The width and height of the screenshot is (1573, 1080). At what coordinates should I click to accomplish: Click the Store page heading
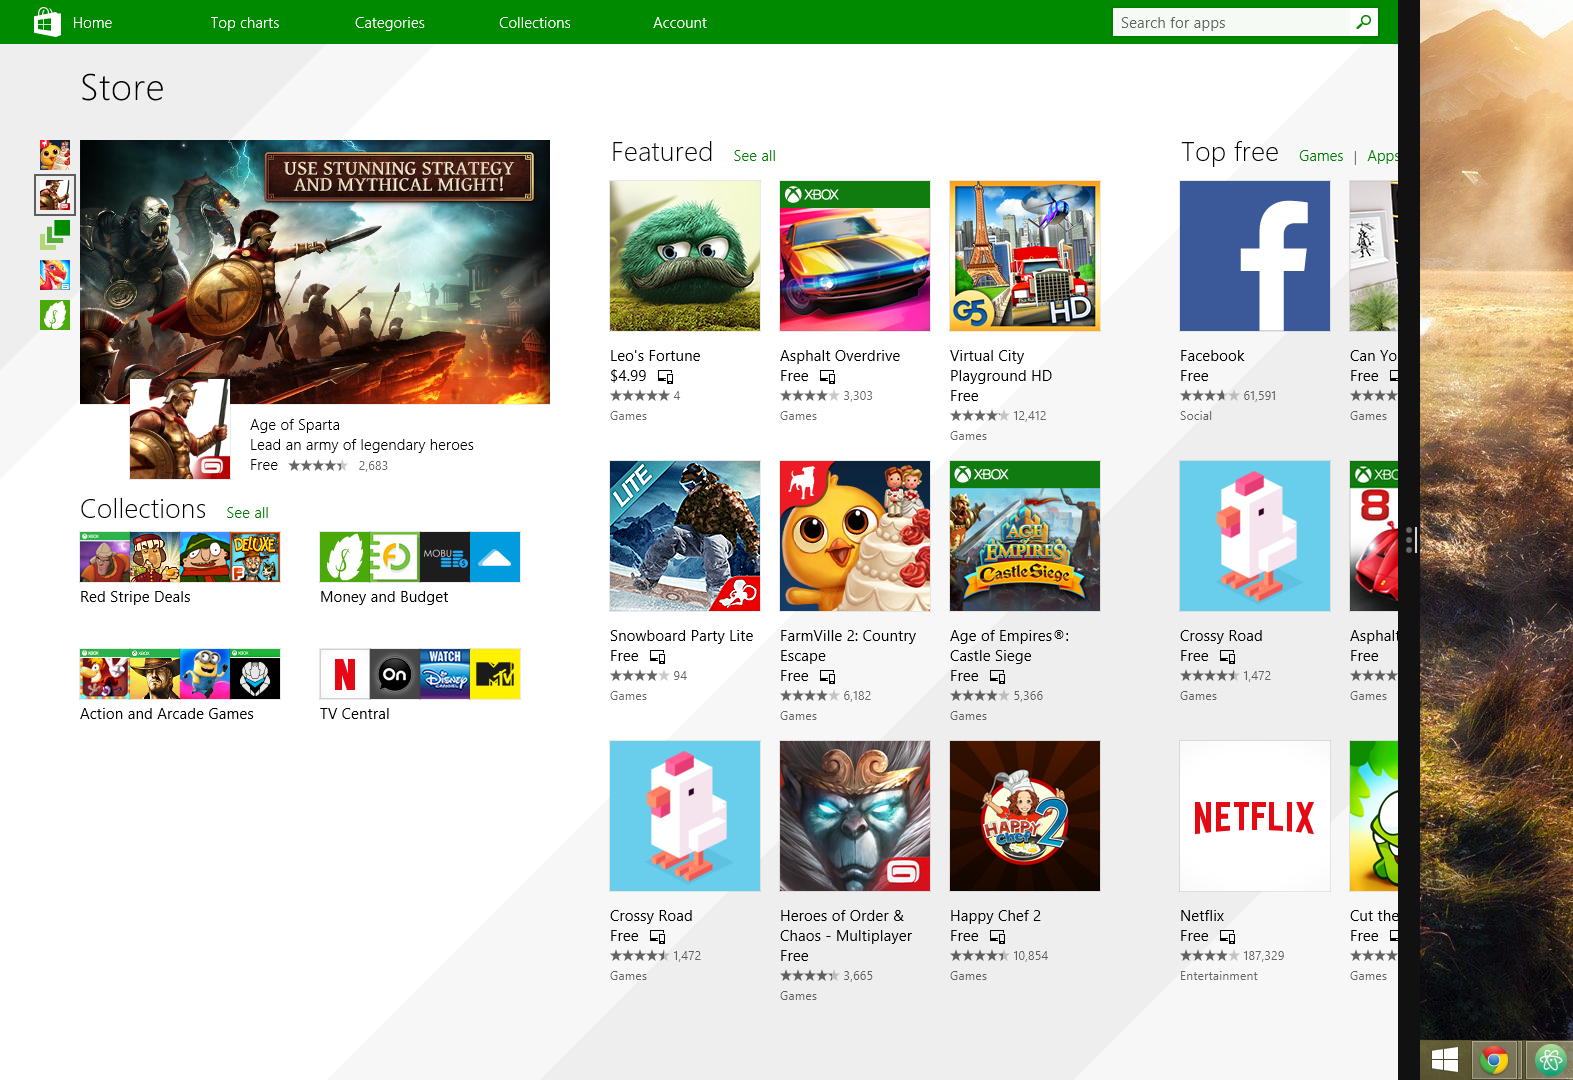pos(122,88)
